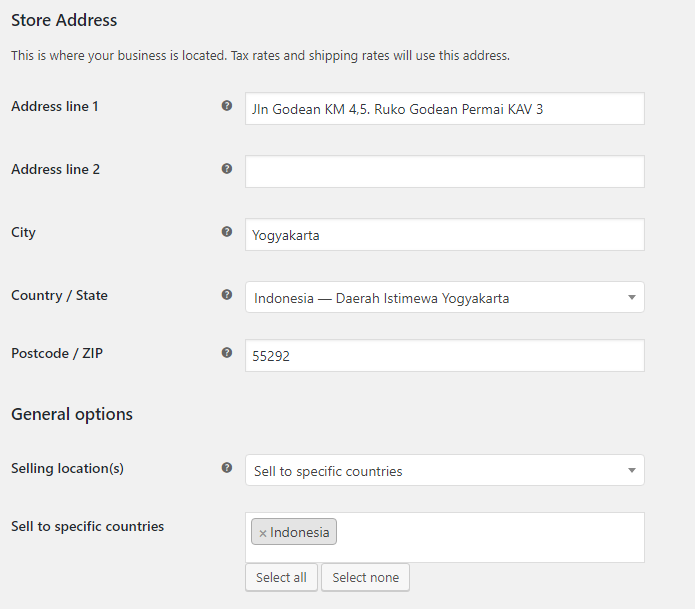This screenshot has height=609, width=695.
Task: Click the Postcode field showing 55292
Action: [445, 355]
